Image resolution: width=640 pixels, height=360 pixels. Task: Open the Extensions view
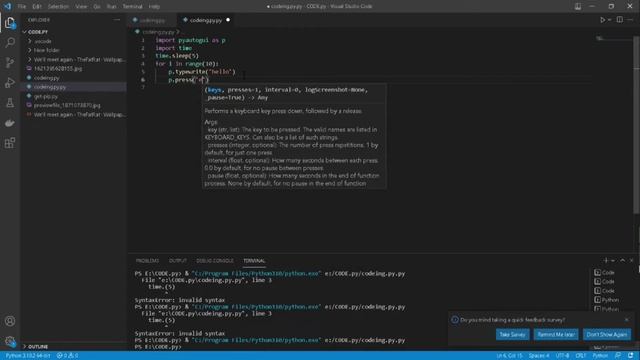[10, 143]
